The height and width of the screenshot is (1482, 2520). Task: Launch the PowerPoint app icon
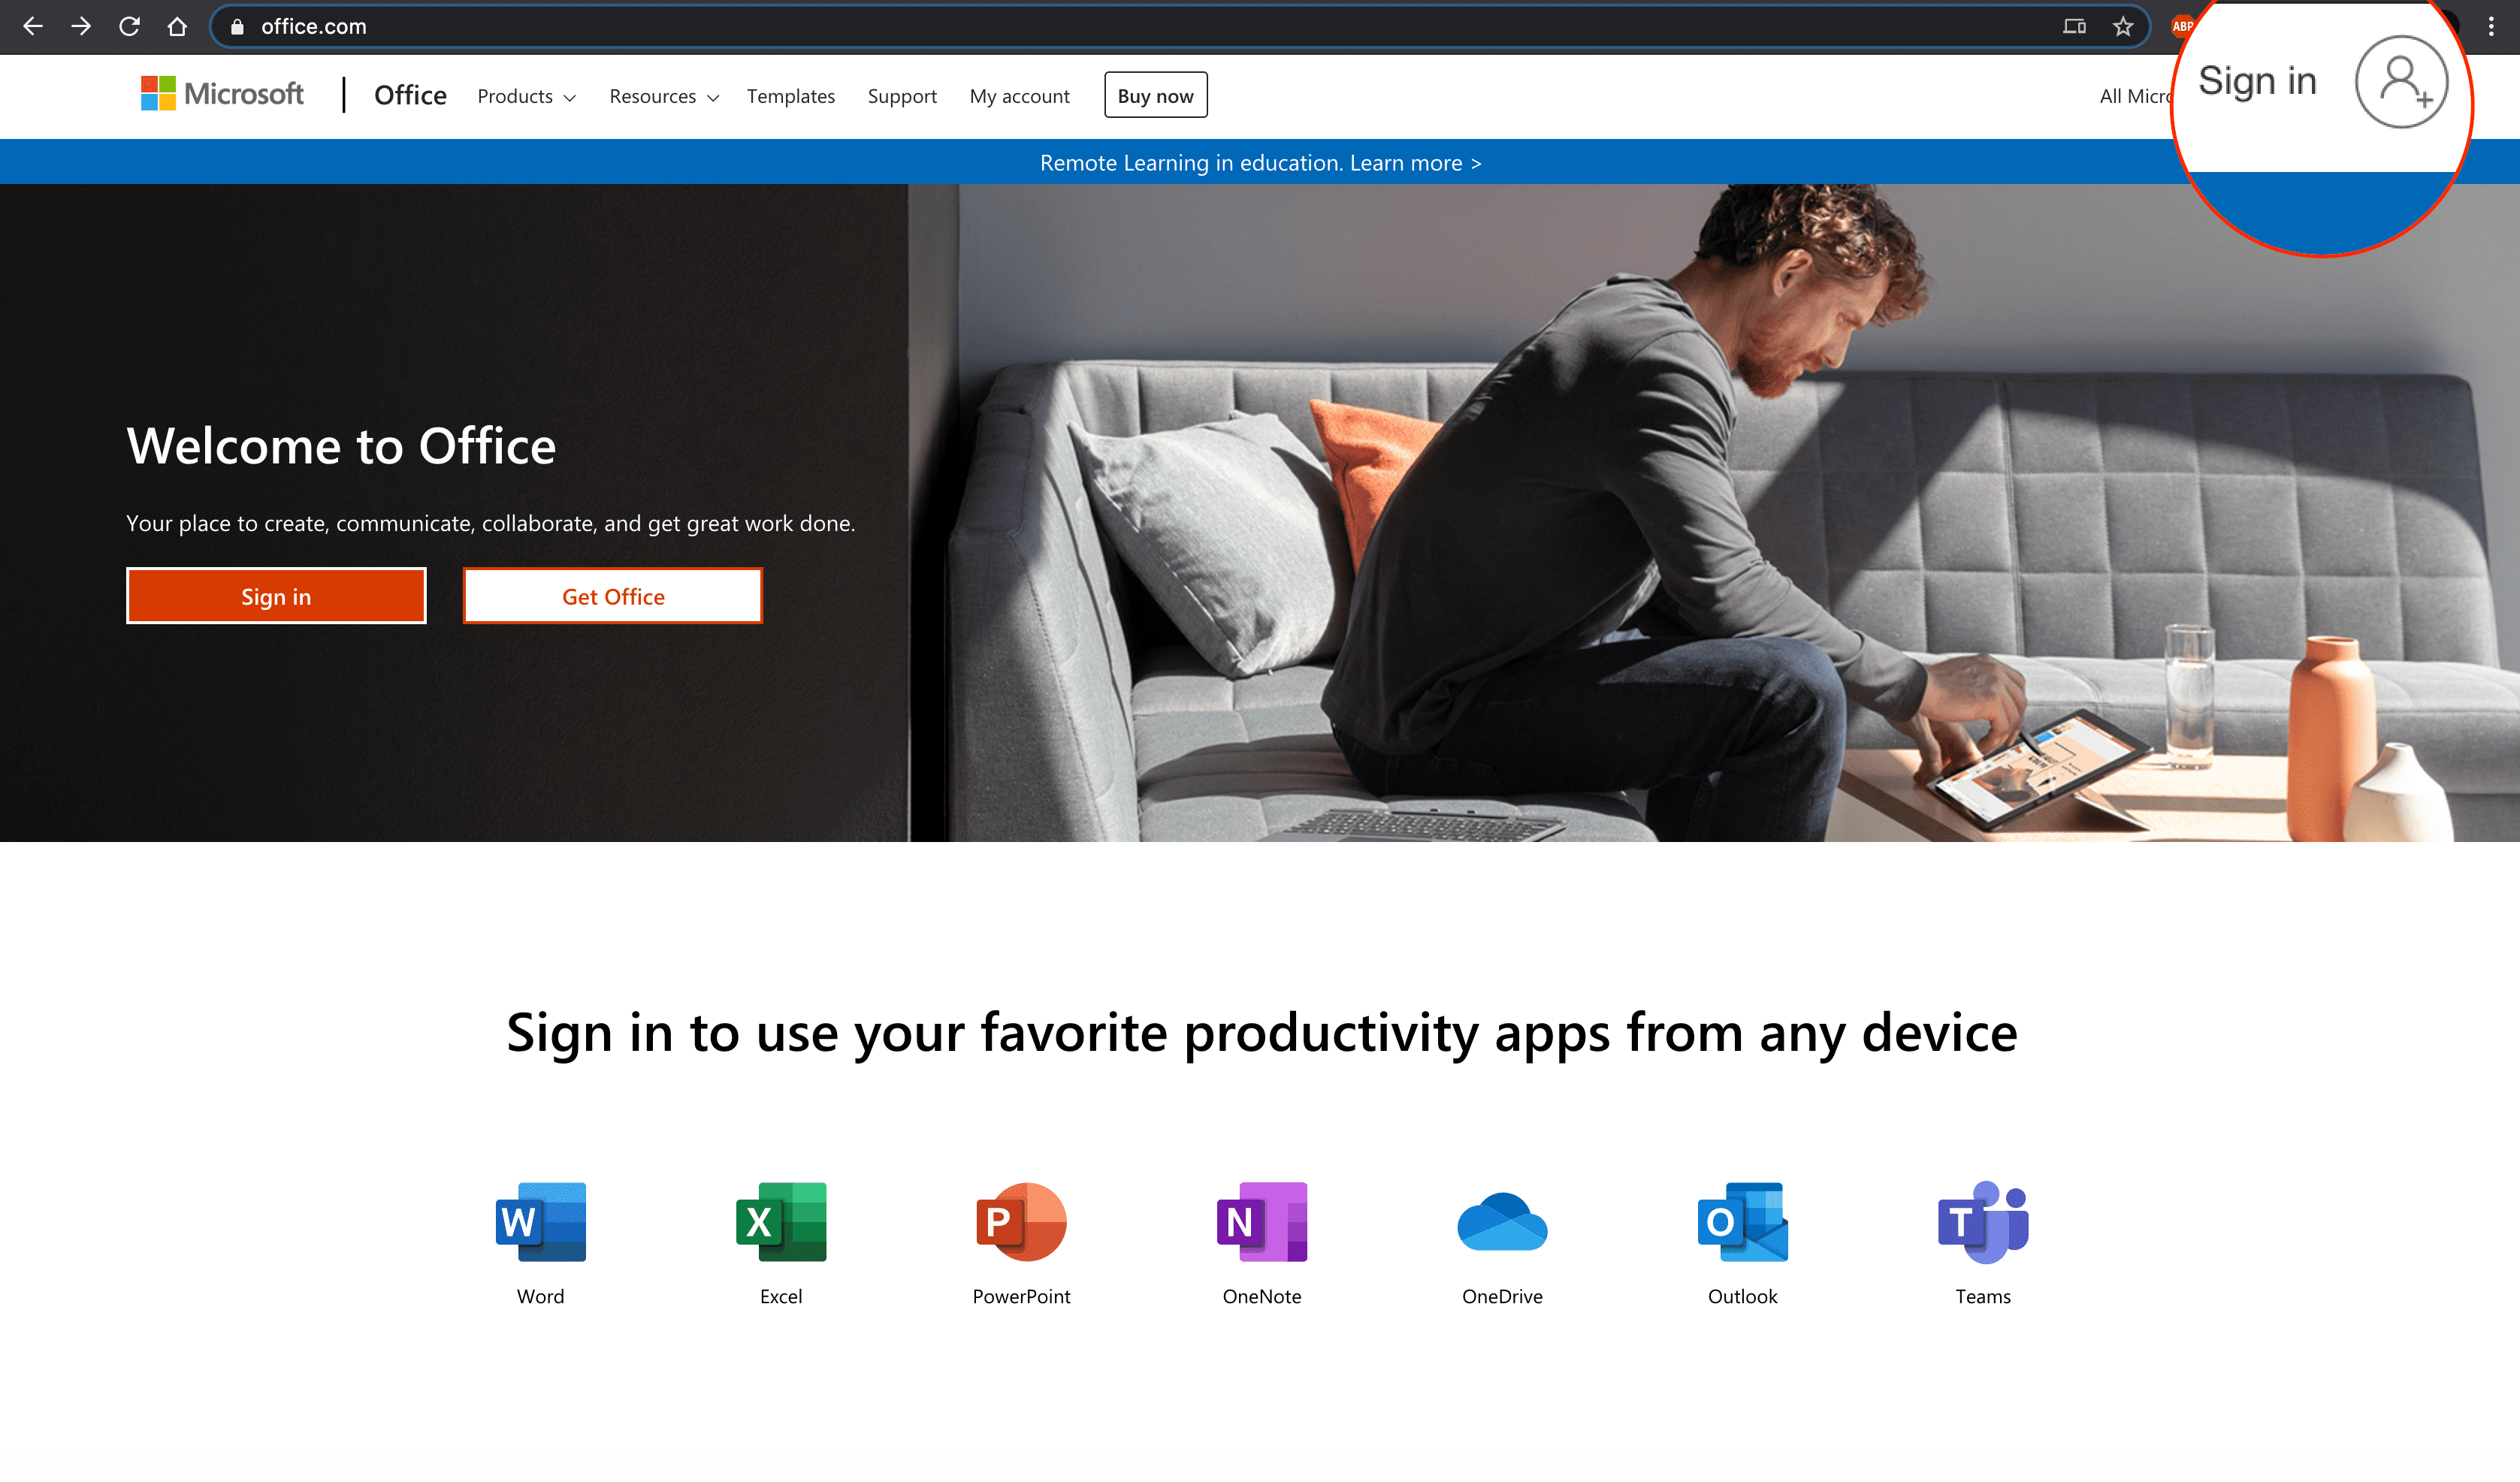(x=1021, y=1222)
